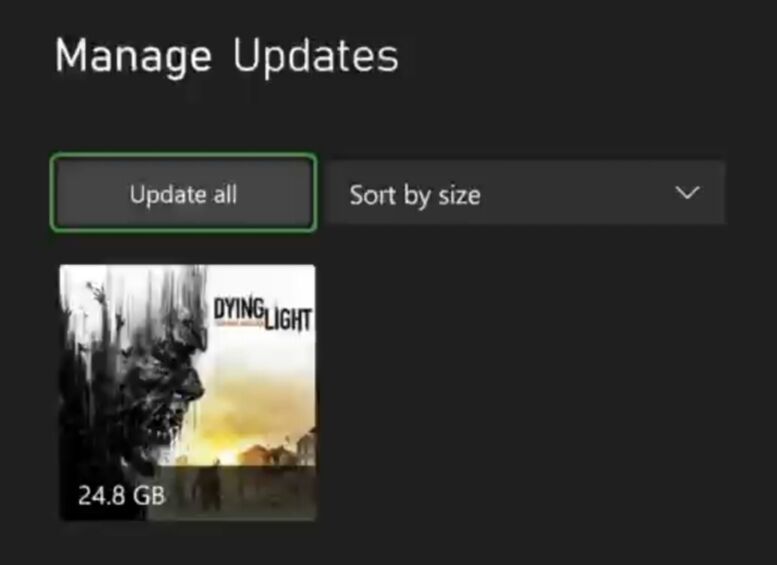Click the Update all button
Image resolution: width=777 pixels, height=565 pixels.
click(183, 193)
